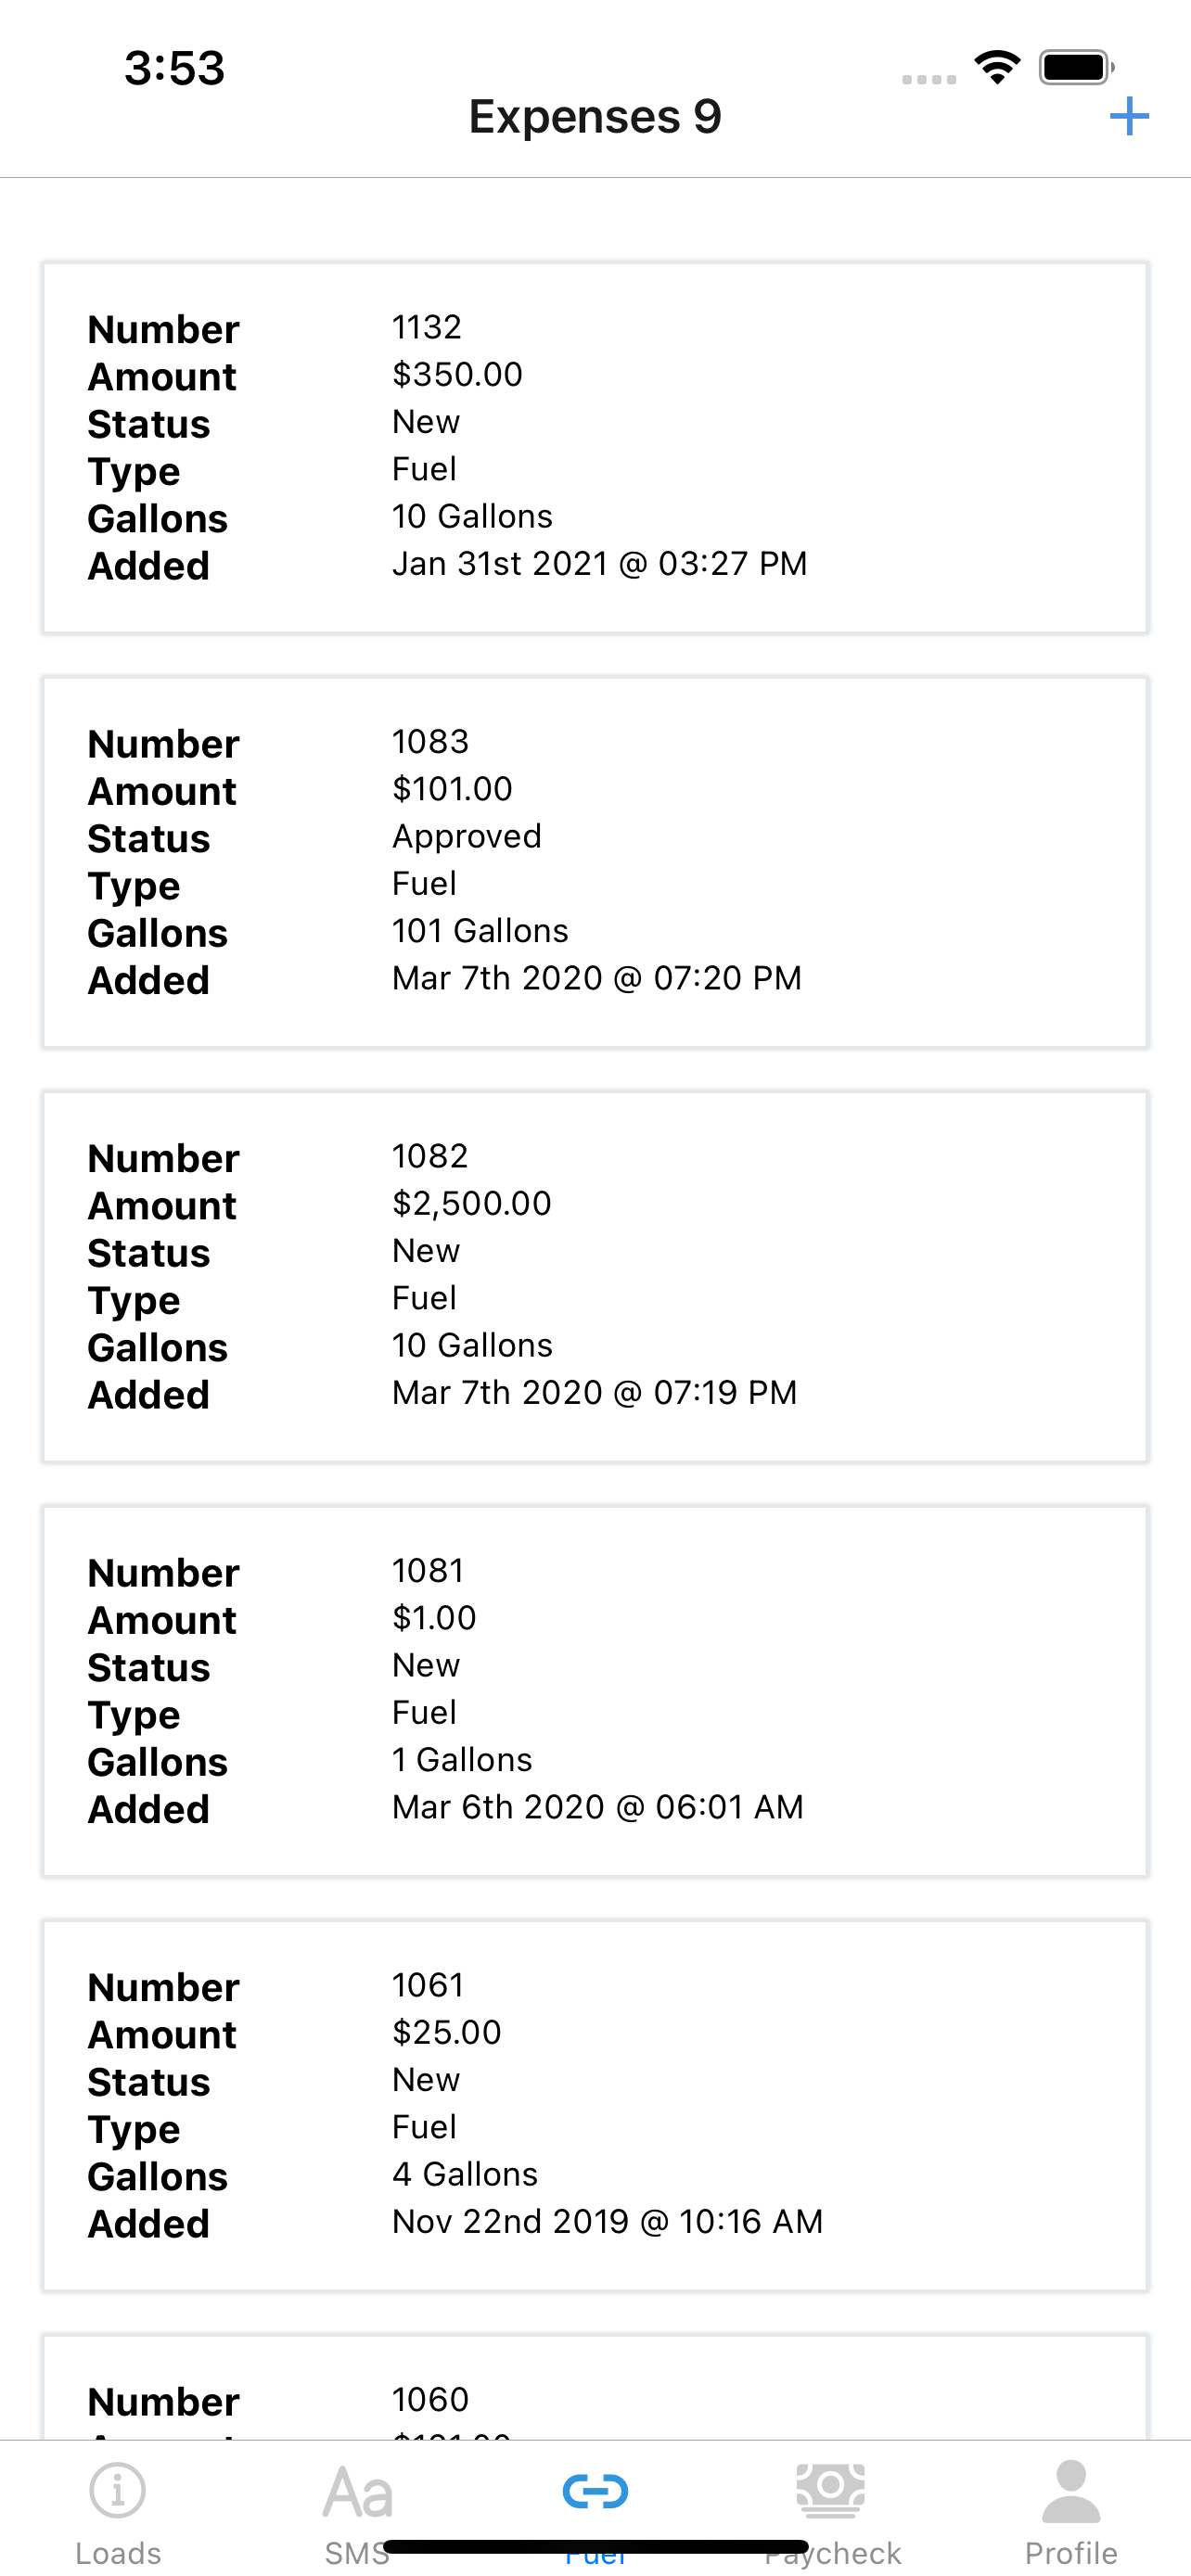Screen dimensions: 1191x2576
Task: Select the Approved status expense
Action: tap(466, 837)
